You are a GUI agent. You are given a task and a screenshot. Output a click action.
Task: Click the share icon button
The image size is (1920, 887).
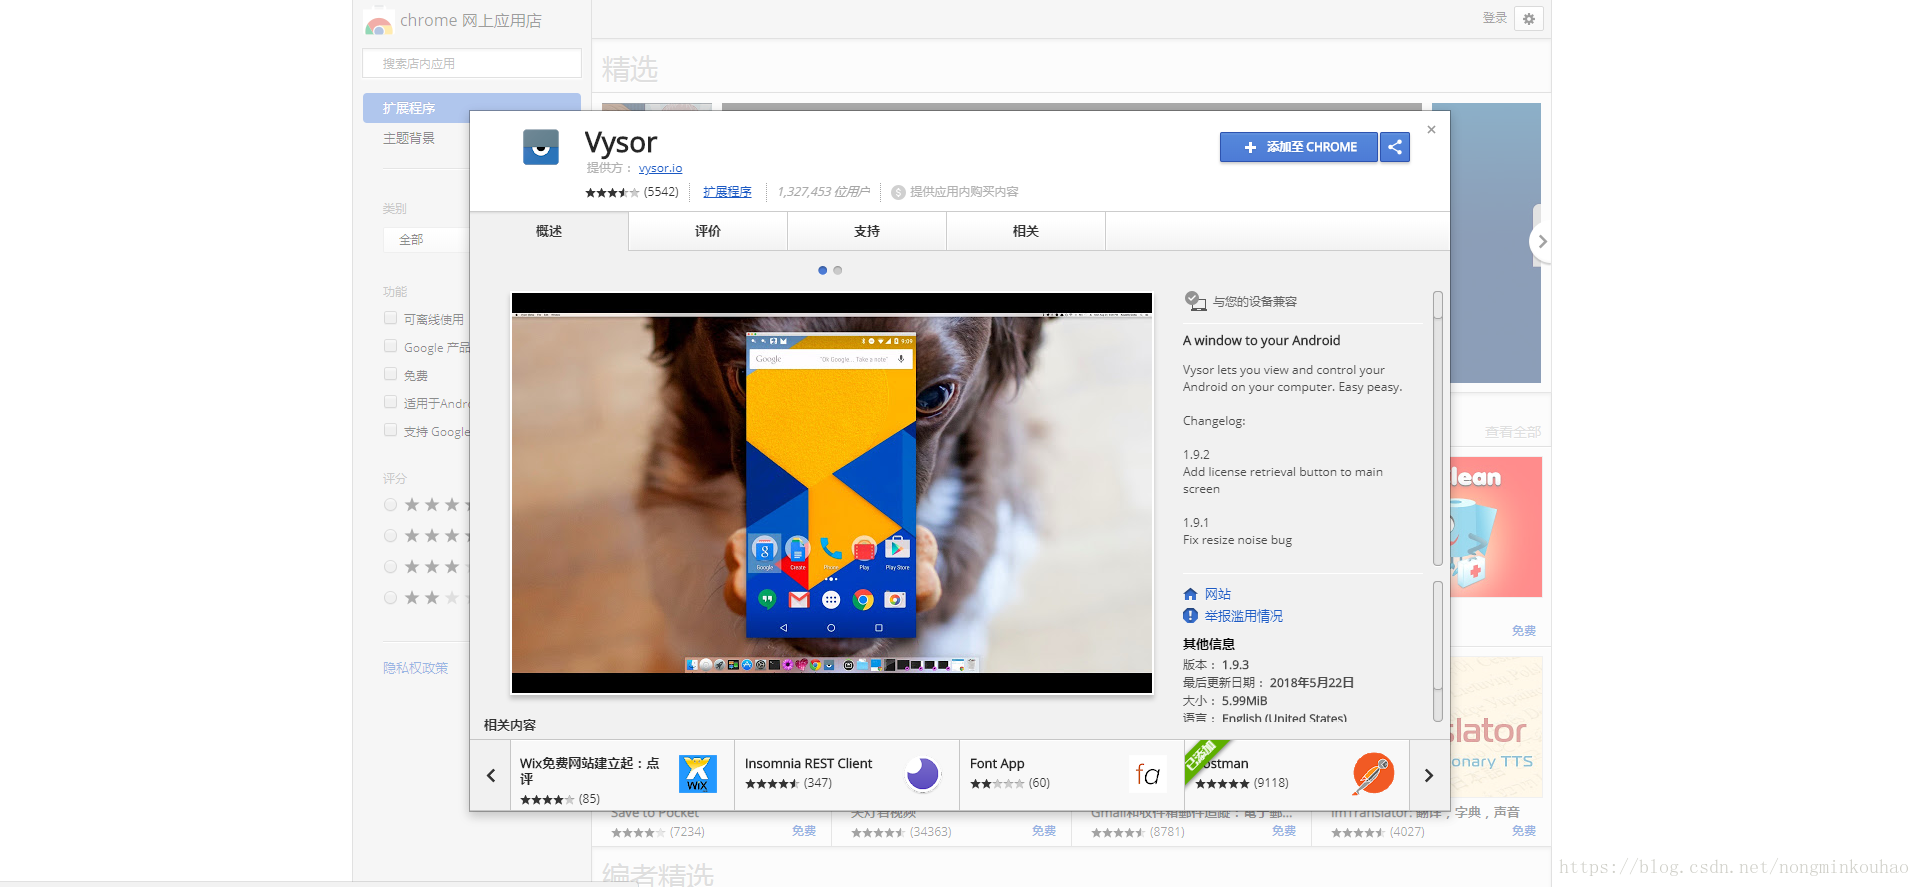pos(1395,147)
